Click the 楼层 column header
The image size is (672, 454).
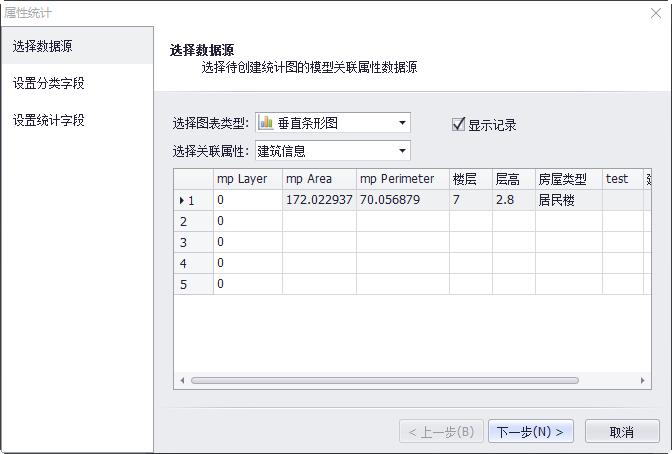click(x=469, y=179)
